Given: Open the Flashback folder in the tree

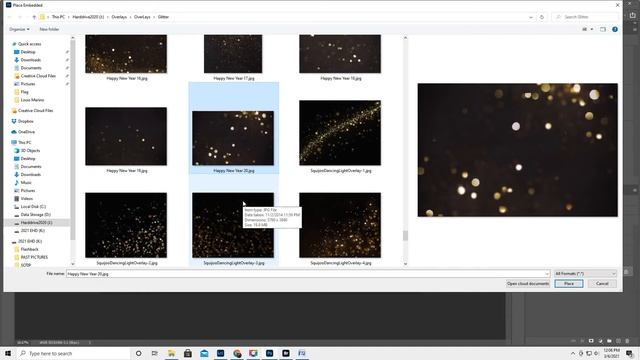Looking at the screenshot, I should click(29, 249).
